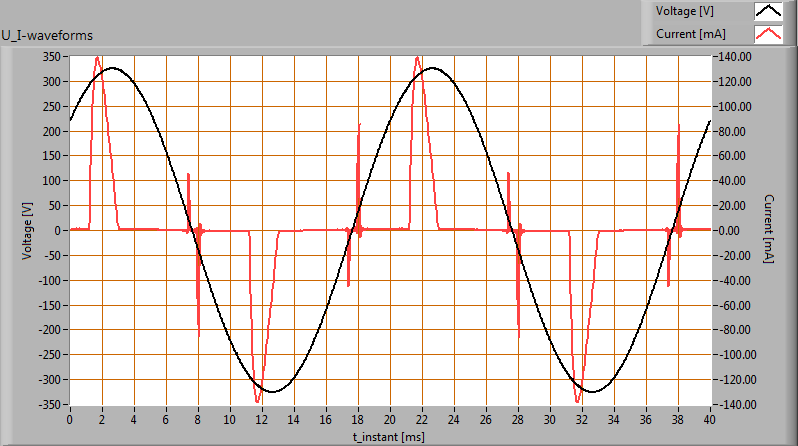Select the Current [mA] legend label

(x=689, y=34)
